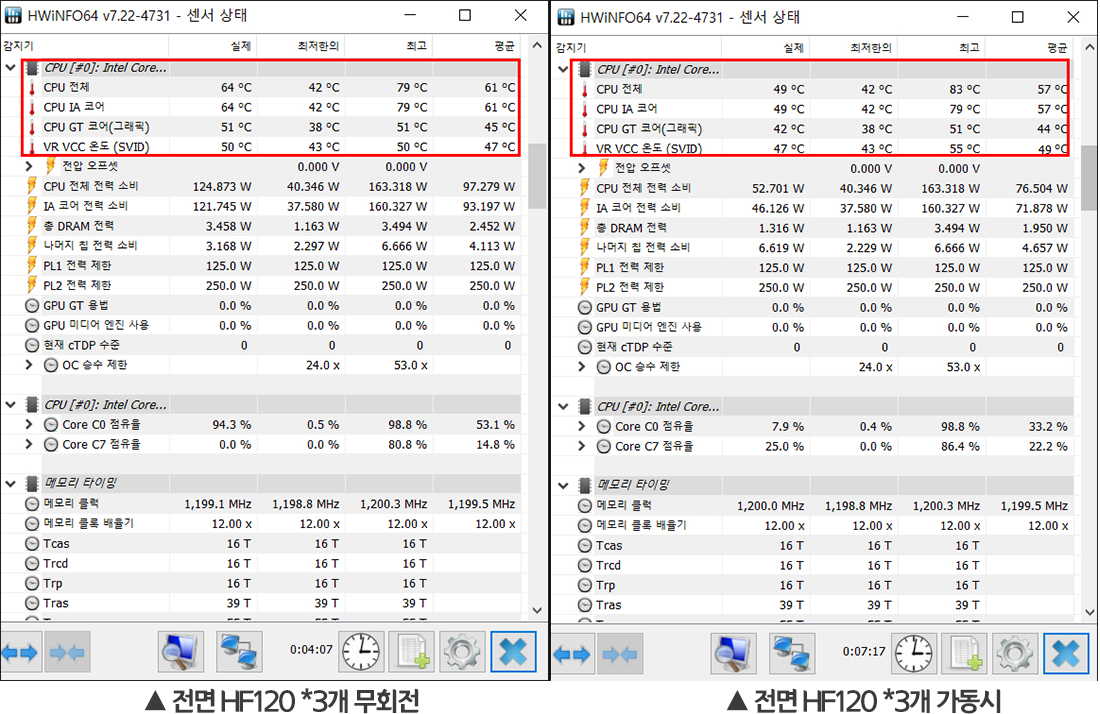1100x714 pixels.
Task: Click the scroll-up arrow in left window scrollbar
Action: point(537,46)
